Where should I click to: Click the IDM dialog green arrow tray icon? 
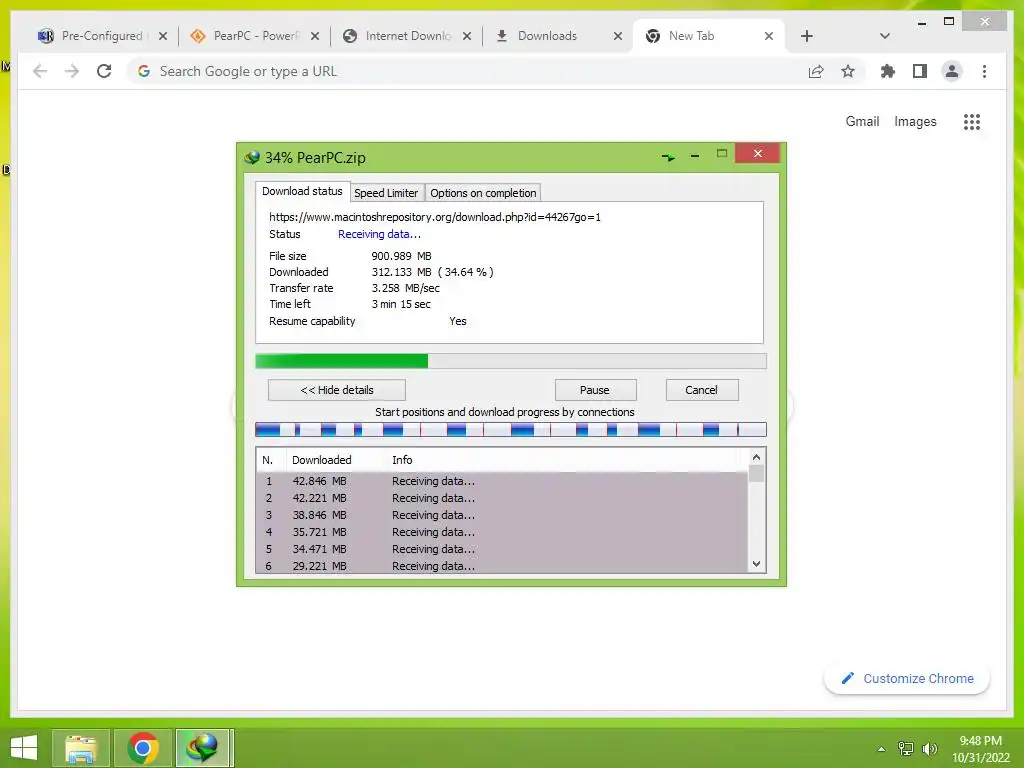coord(668,157)
